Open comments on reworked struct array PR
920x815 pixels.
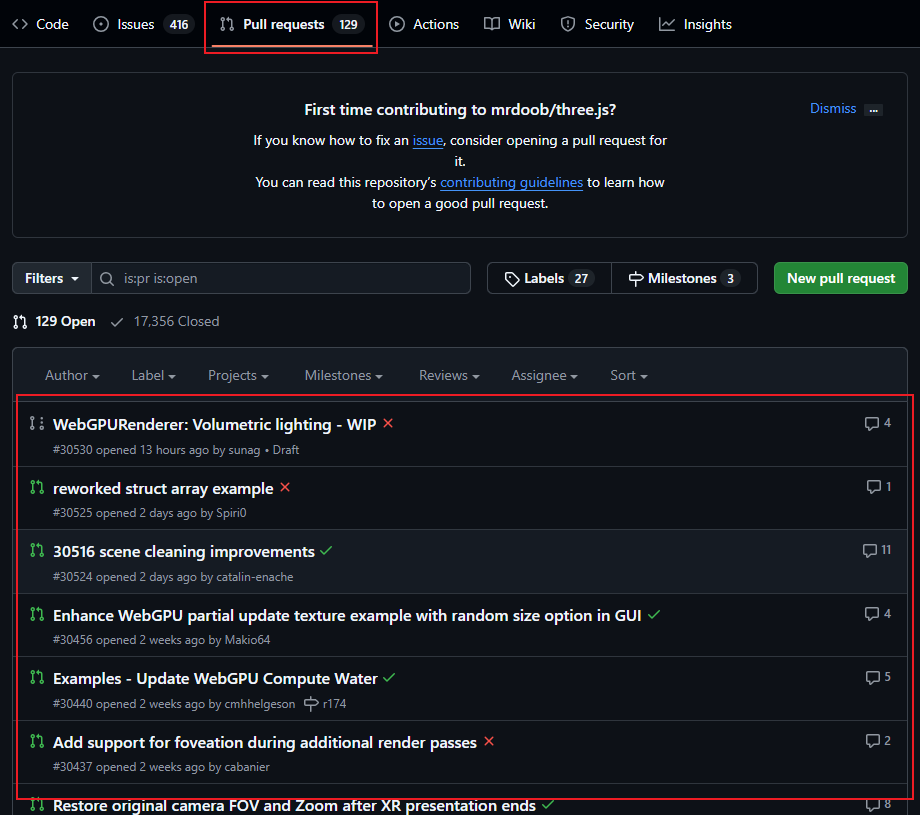click(x=879, y=486)
